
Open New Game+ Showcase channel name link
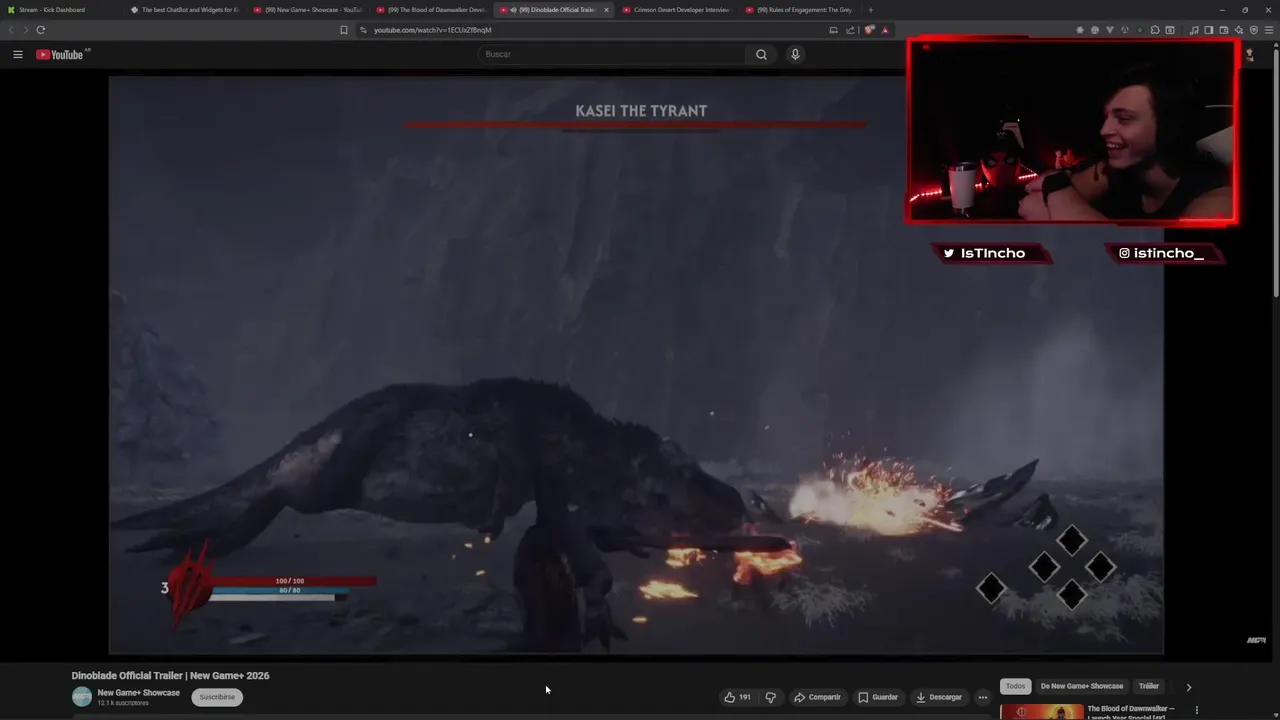(x=139, y=693)
